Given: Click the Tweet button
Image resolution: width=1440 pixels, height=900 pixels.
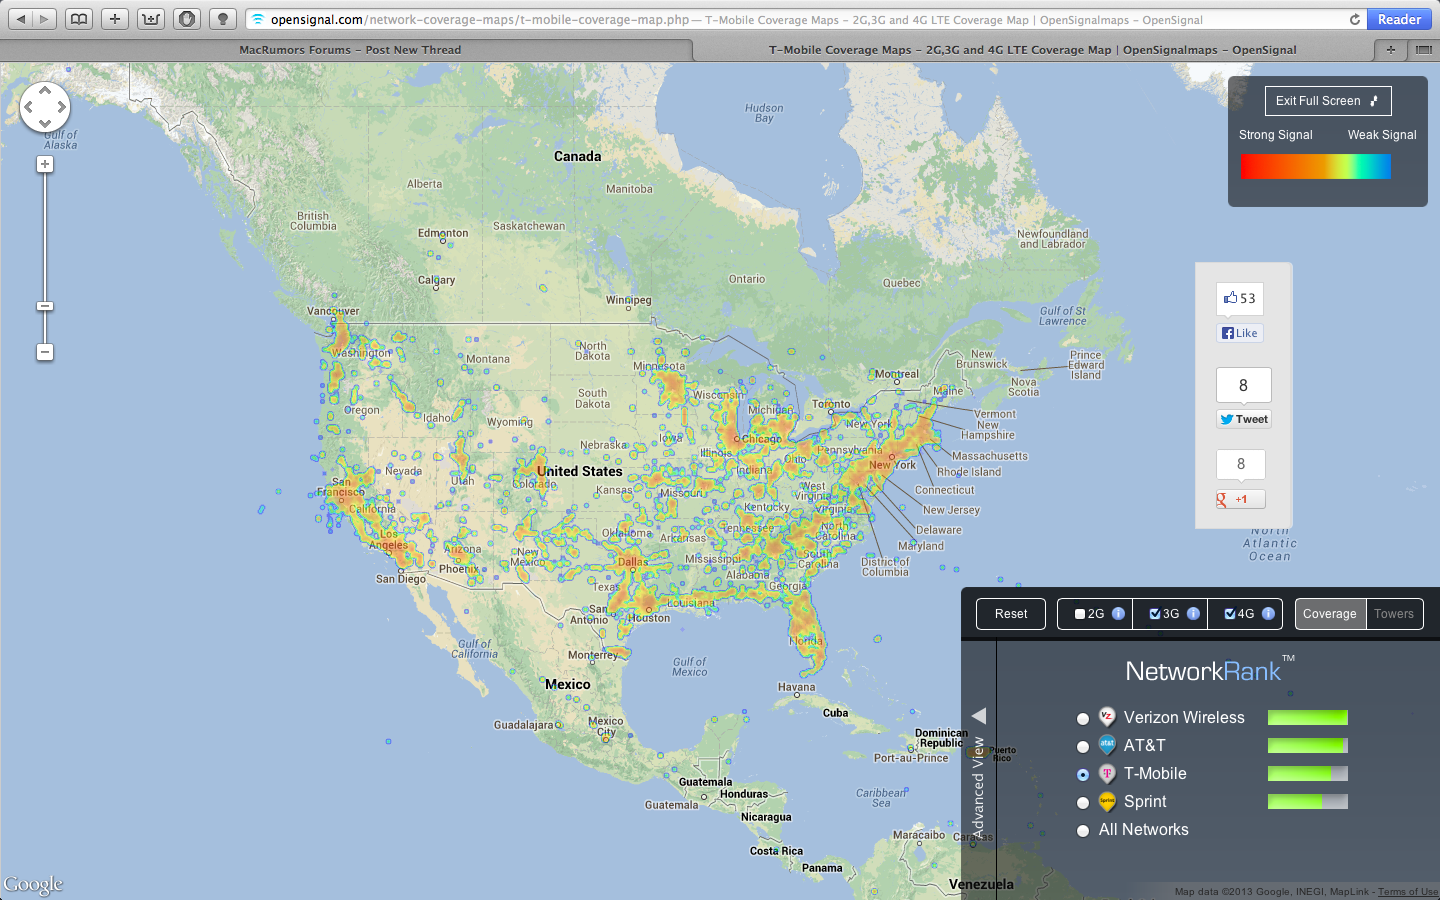Looking at the screenshot, I should (1244, 419).
